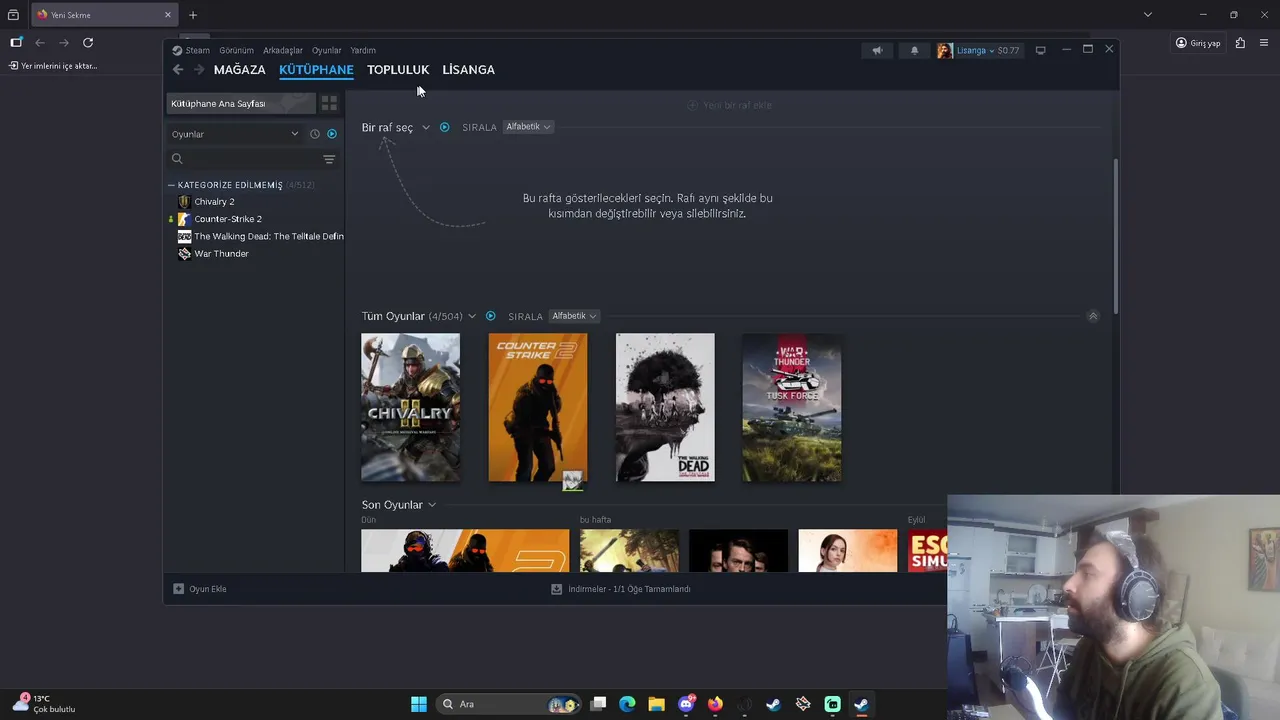Collapse the KATEGORİZE EDİLMEMİŞ group
The image size is (1280, 720).
(171, 185)
